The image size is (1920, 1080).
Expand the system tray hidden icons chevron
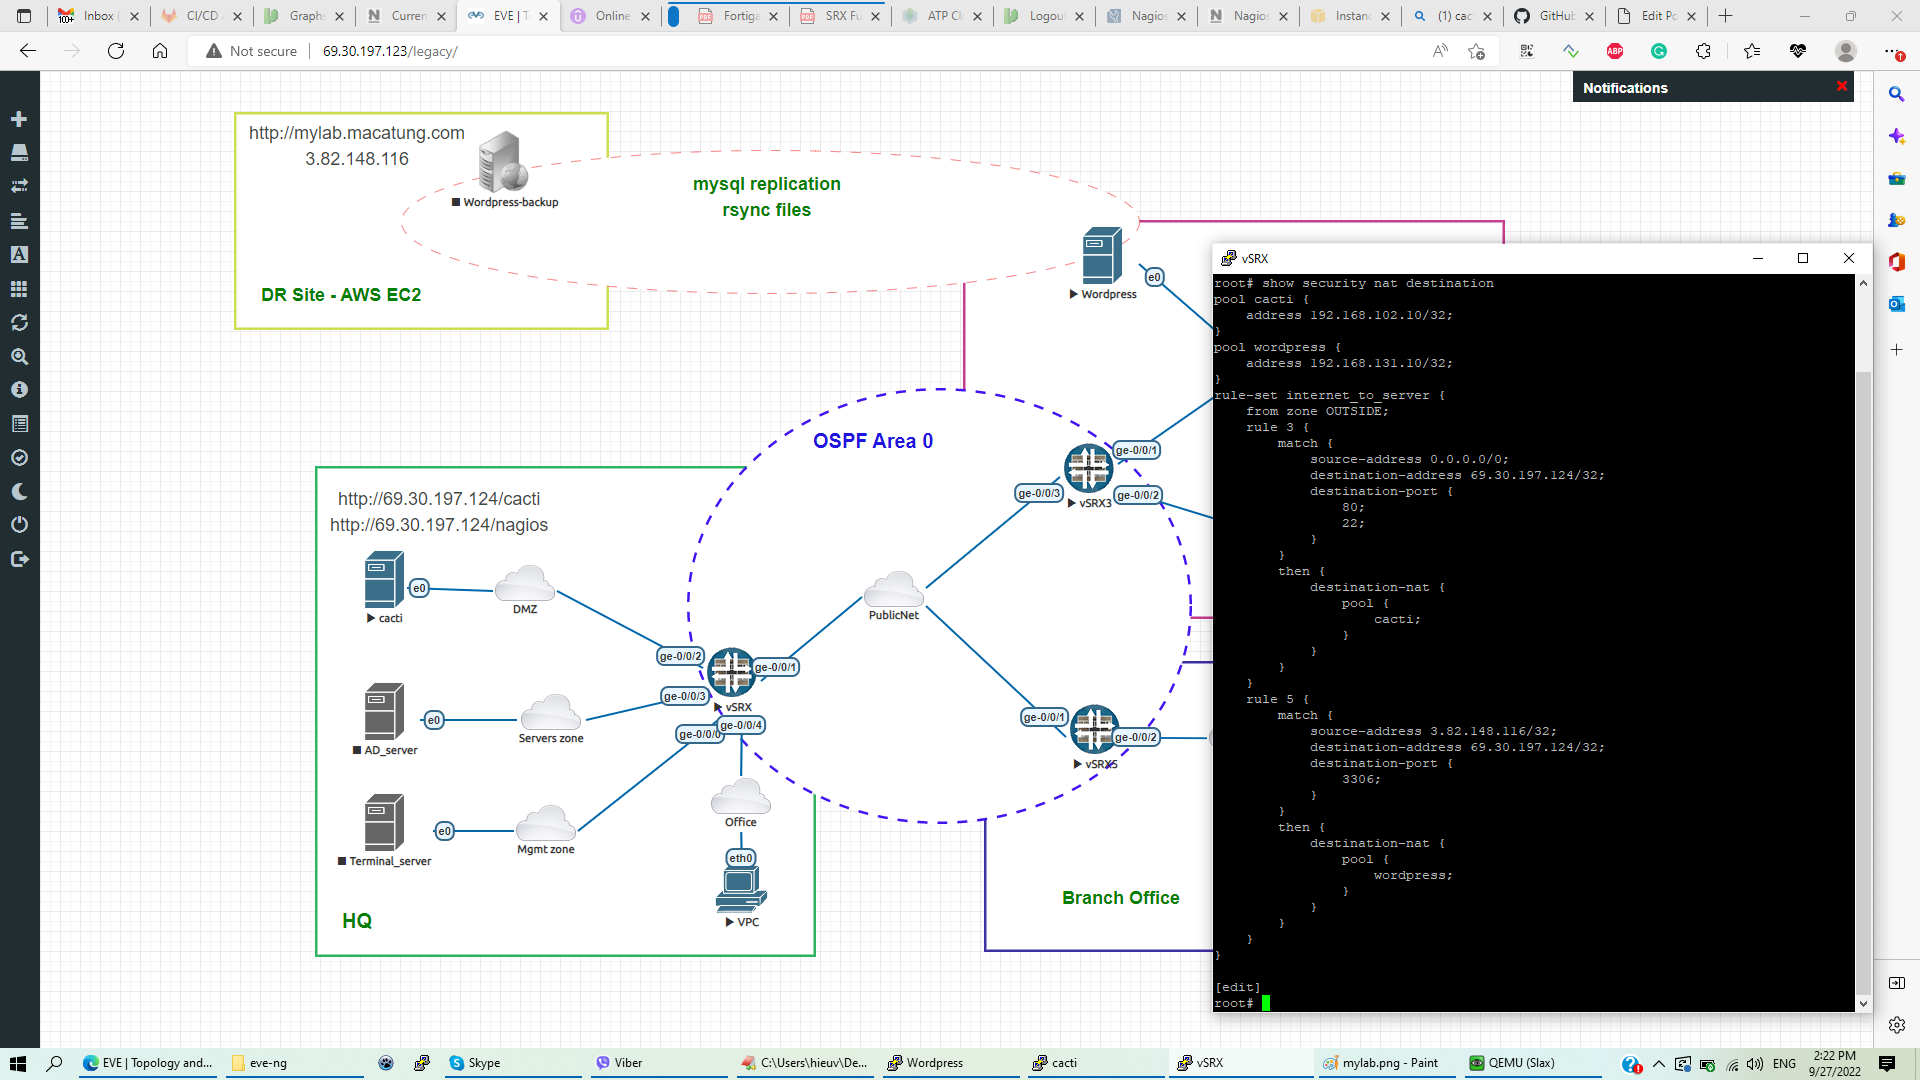tap(1659, 1063)
